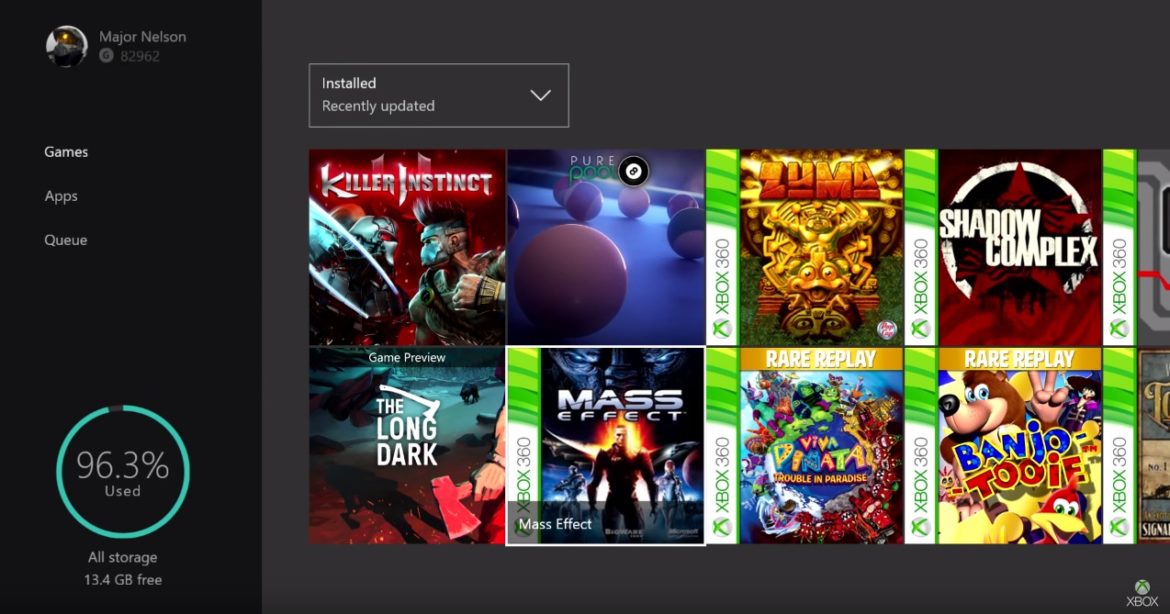The image size is (1170, 614).
Task: Switch to Apps section
Action: pos(61,196)
